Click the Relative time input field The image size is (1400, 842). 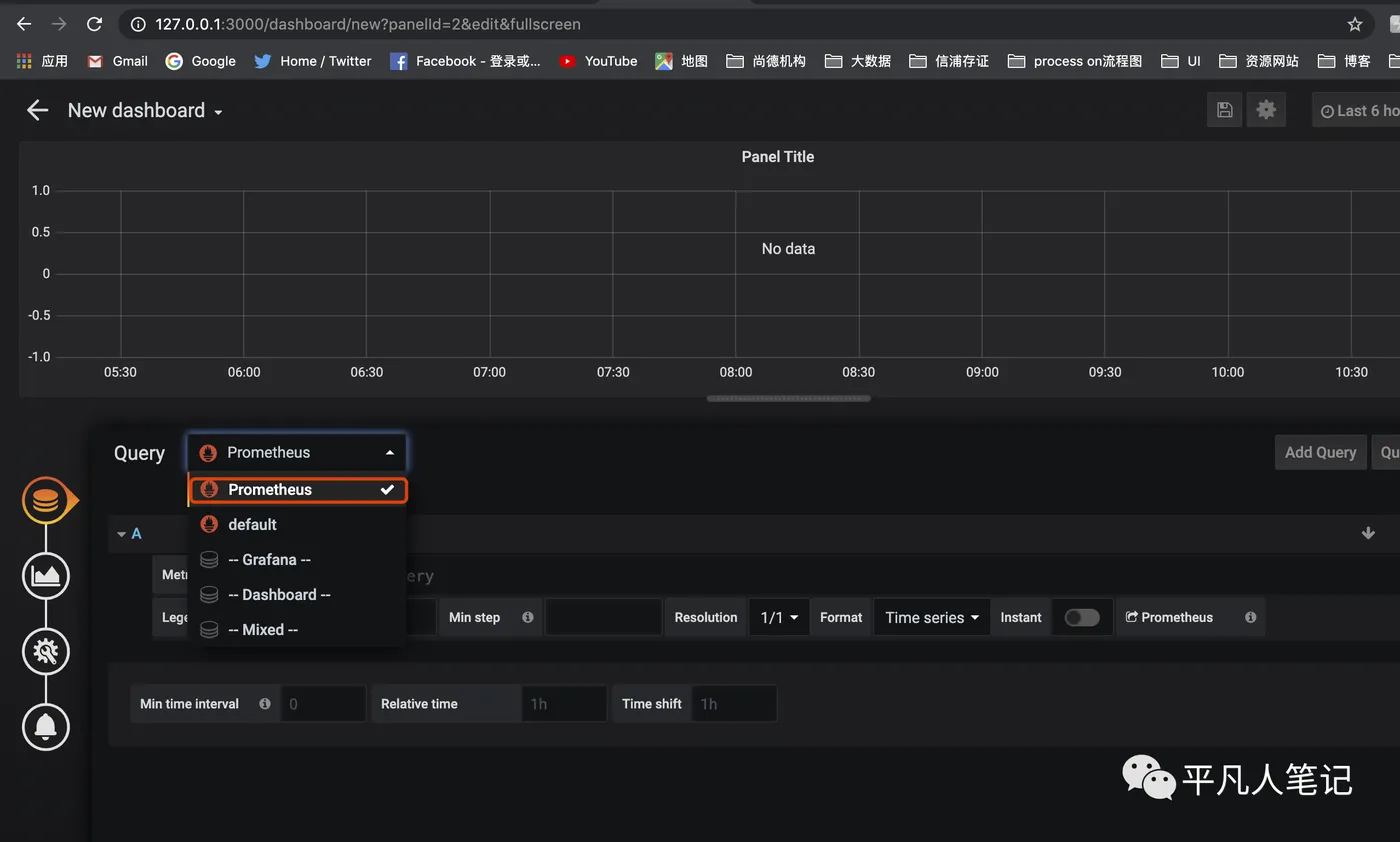coord(564,703)
